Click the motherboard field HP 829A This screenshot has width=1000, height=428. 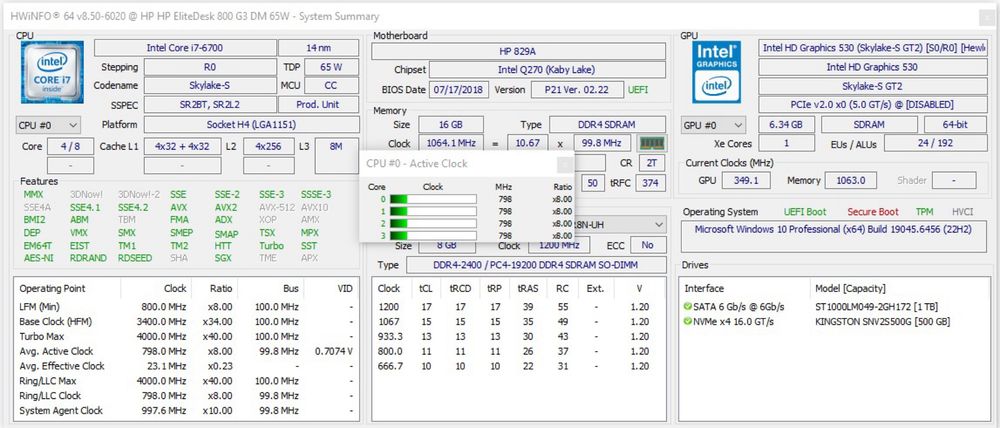point(518,51)
